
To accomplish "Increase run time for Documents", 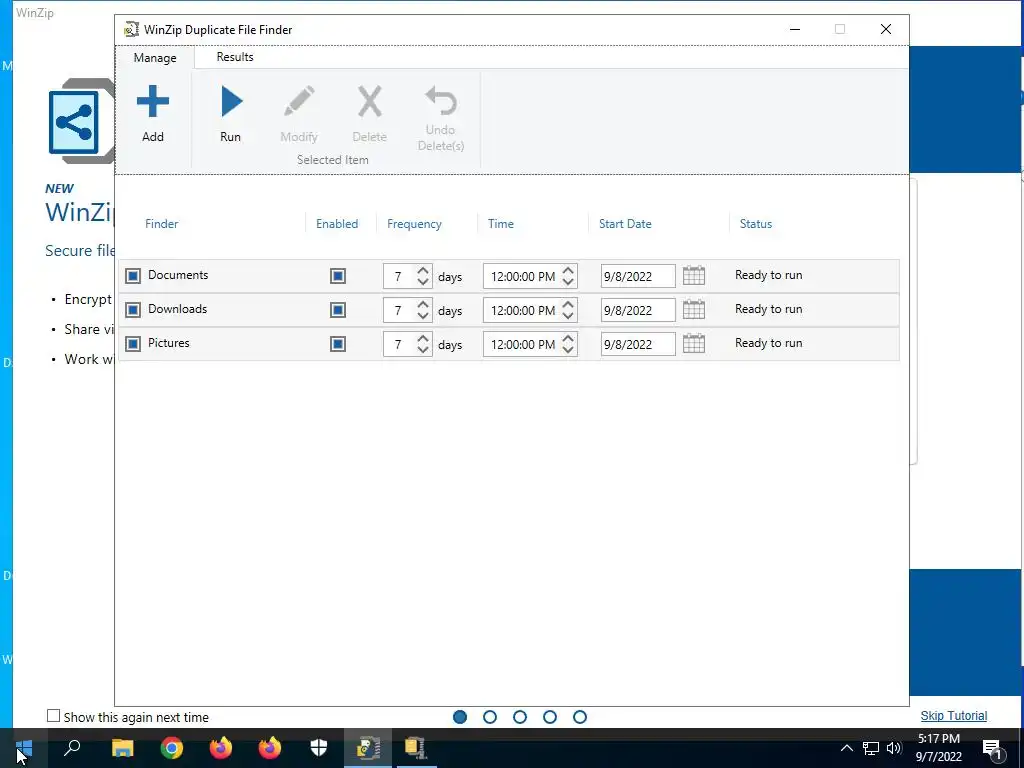I will [568, 270].
